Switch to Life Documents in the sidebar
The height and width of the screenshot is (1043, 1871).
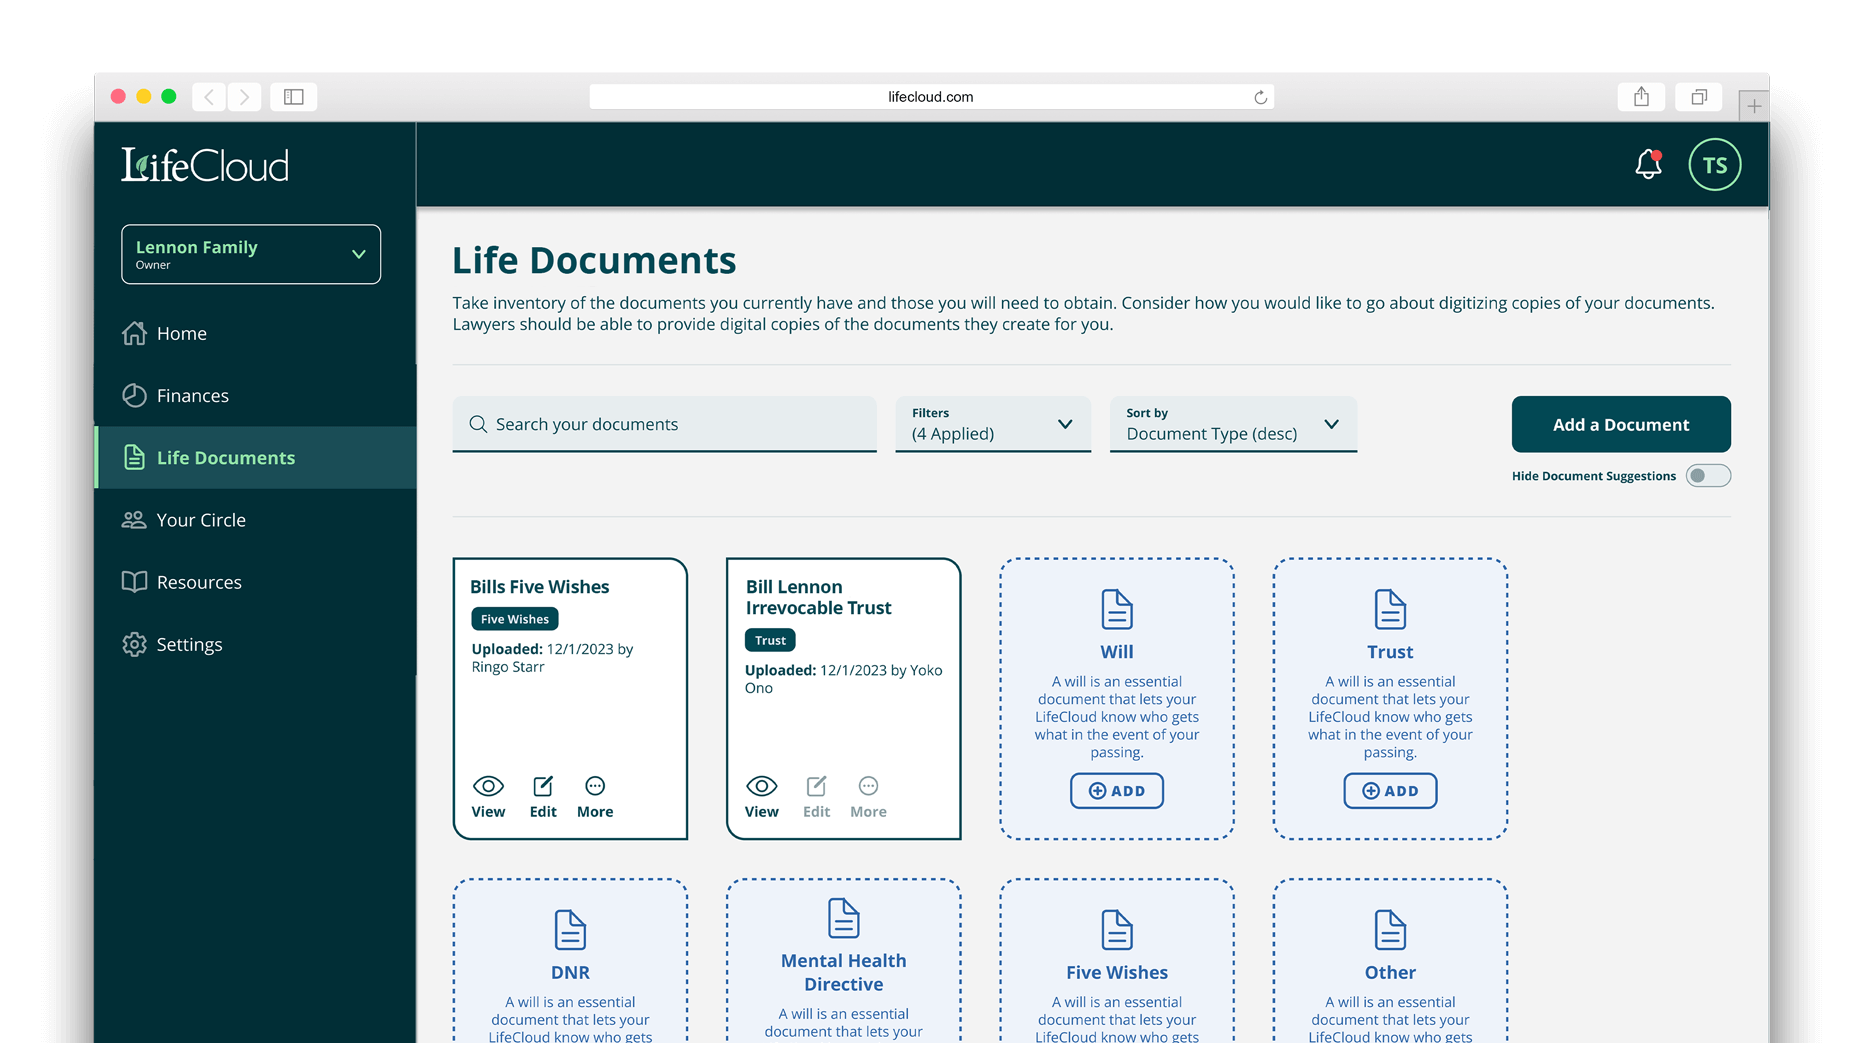226,457
